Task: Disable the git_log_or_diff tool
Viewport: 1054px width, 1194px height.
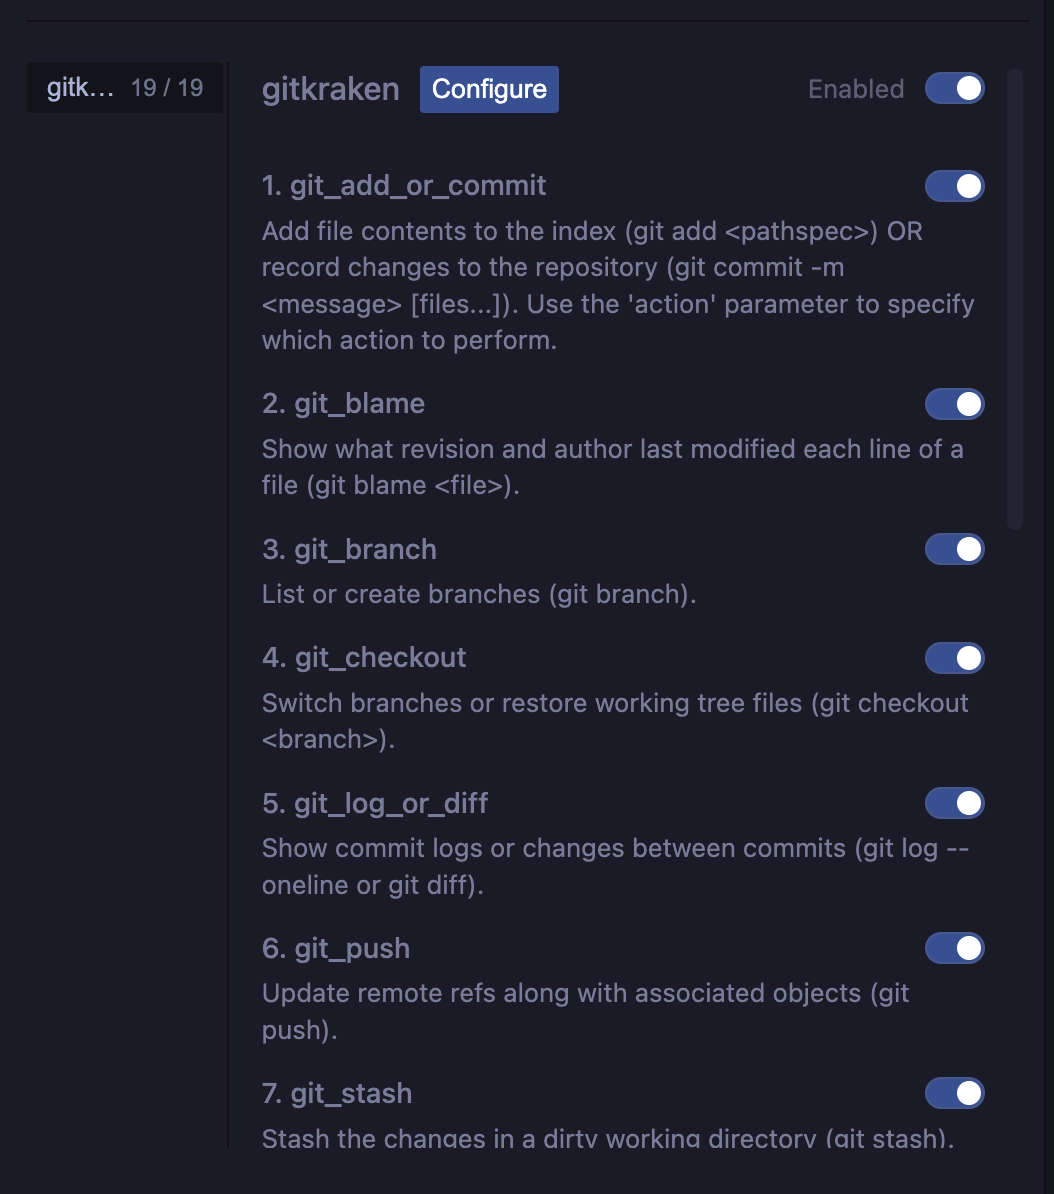Action: point(954,803)
